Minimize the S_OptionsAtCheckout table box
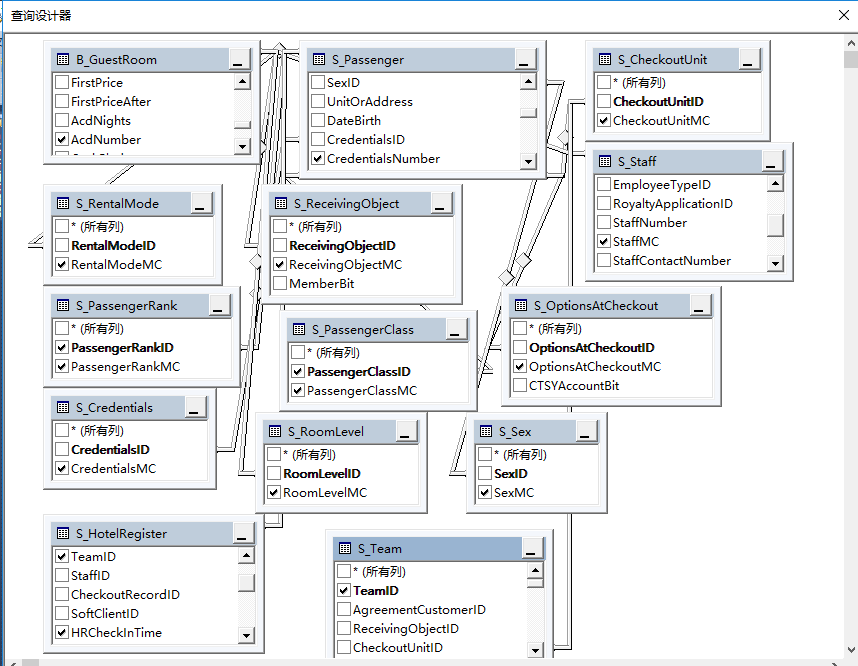This screenshot has height=666, width=858. pos(699,305)
